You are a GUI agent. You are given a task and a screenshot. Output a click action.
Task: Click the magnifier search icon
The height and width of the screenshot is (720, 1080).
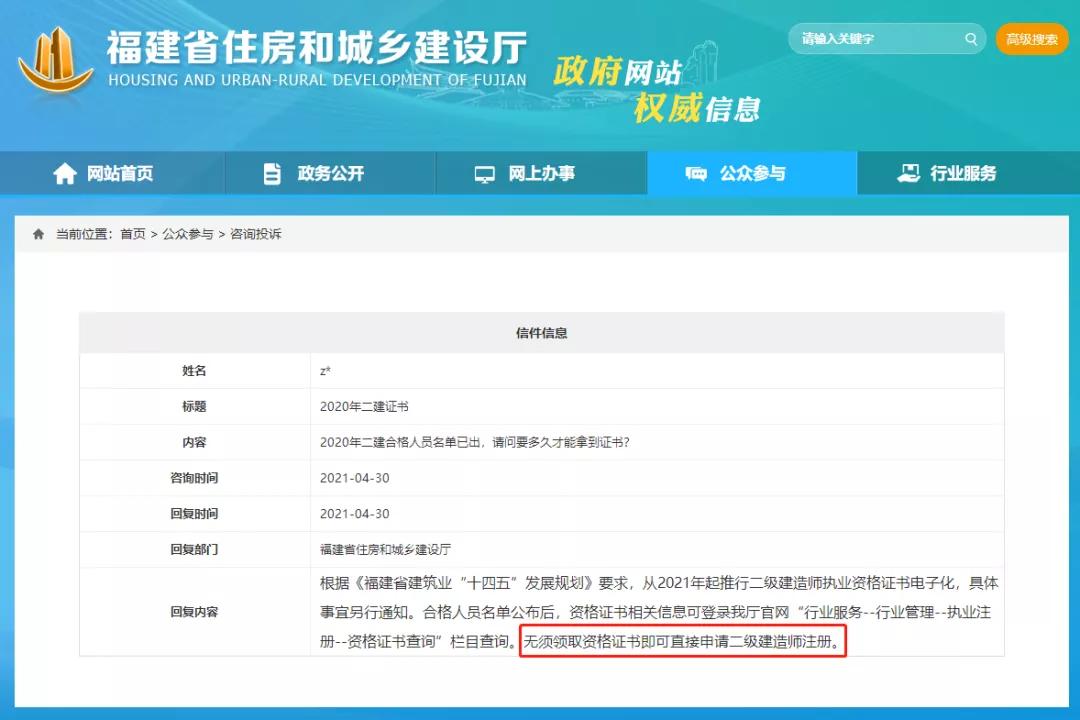pos(970,39)
